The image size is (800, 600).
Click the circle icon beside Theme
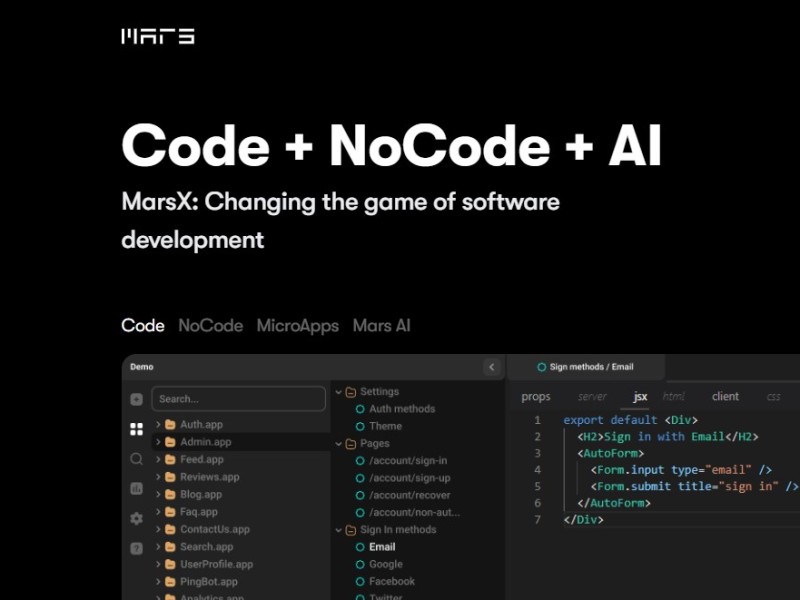pos(360,427)
